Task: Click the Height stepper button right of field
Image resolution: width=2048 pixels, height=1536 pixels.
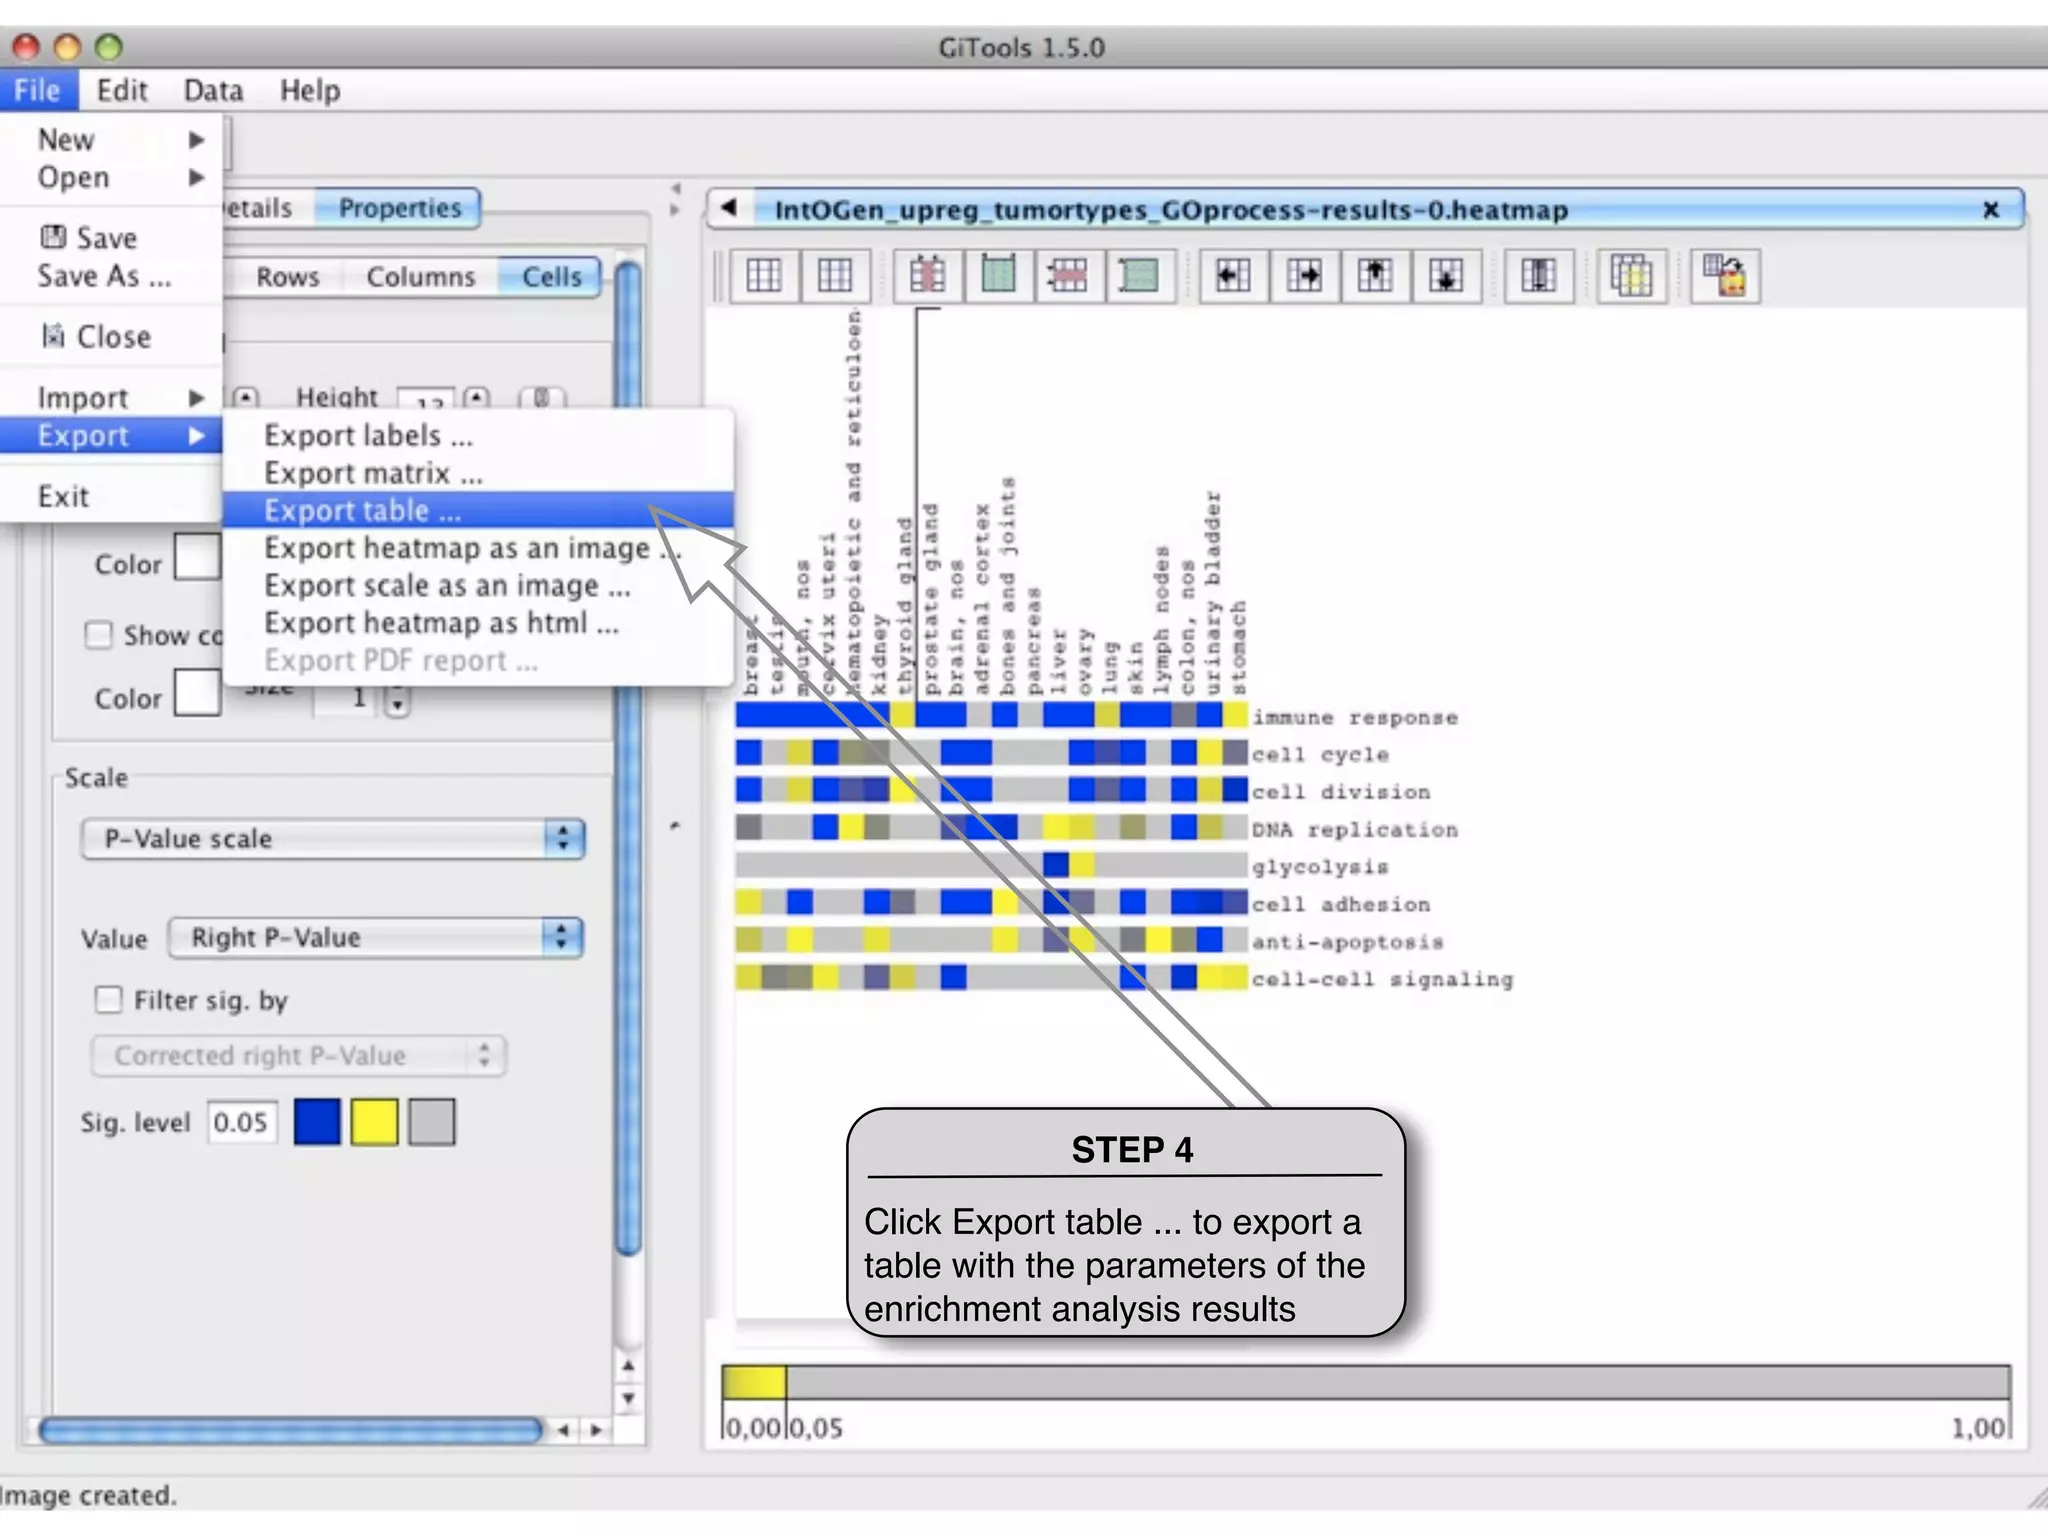Action: (477, 398)
